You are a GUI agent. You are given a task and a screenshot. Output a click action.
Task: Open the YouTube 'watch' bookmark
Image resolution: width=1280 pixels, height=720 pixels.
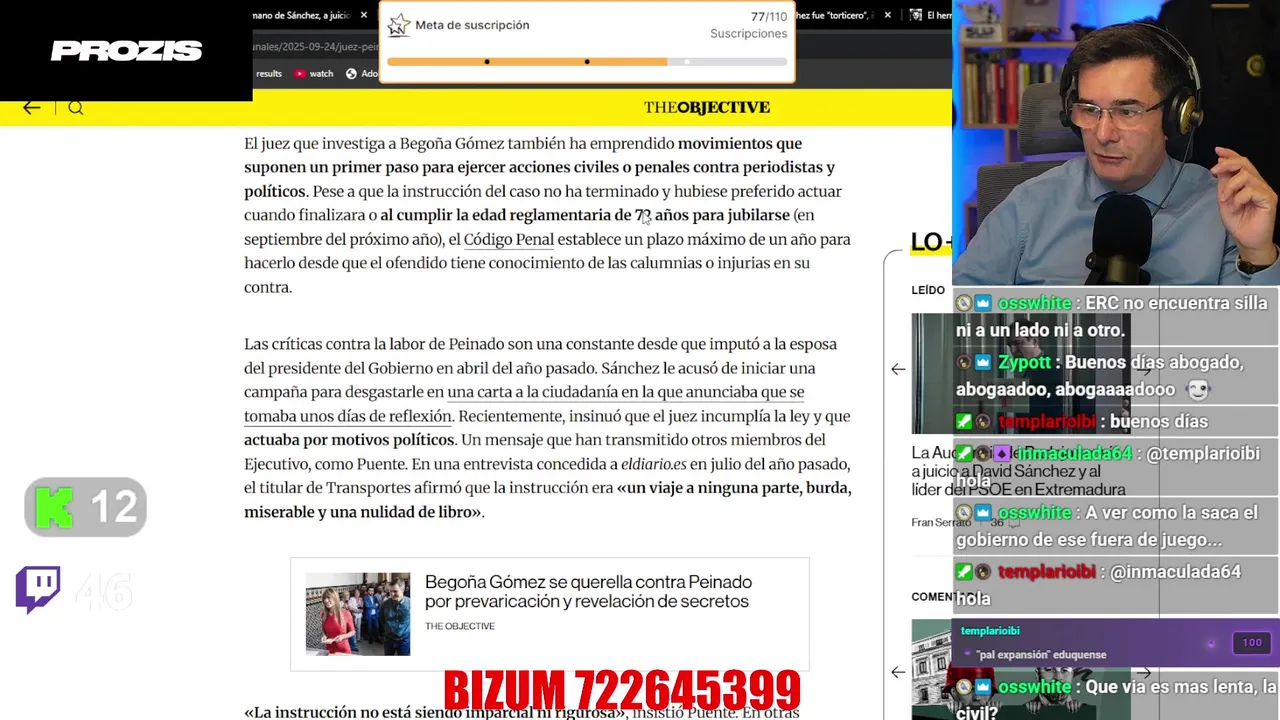pos(314,73)
